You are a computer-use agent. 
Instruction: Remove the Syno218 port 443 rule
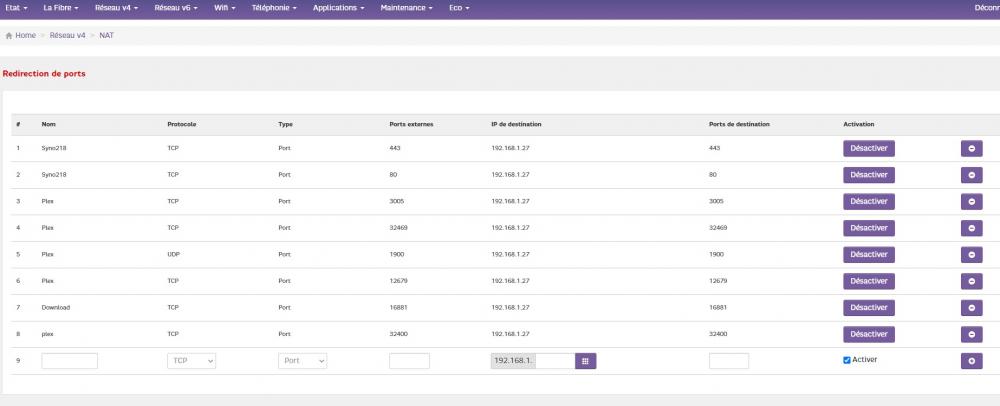[971, 148]
